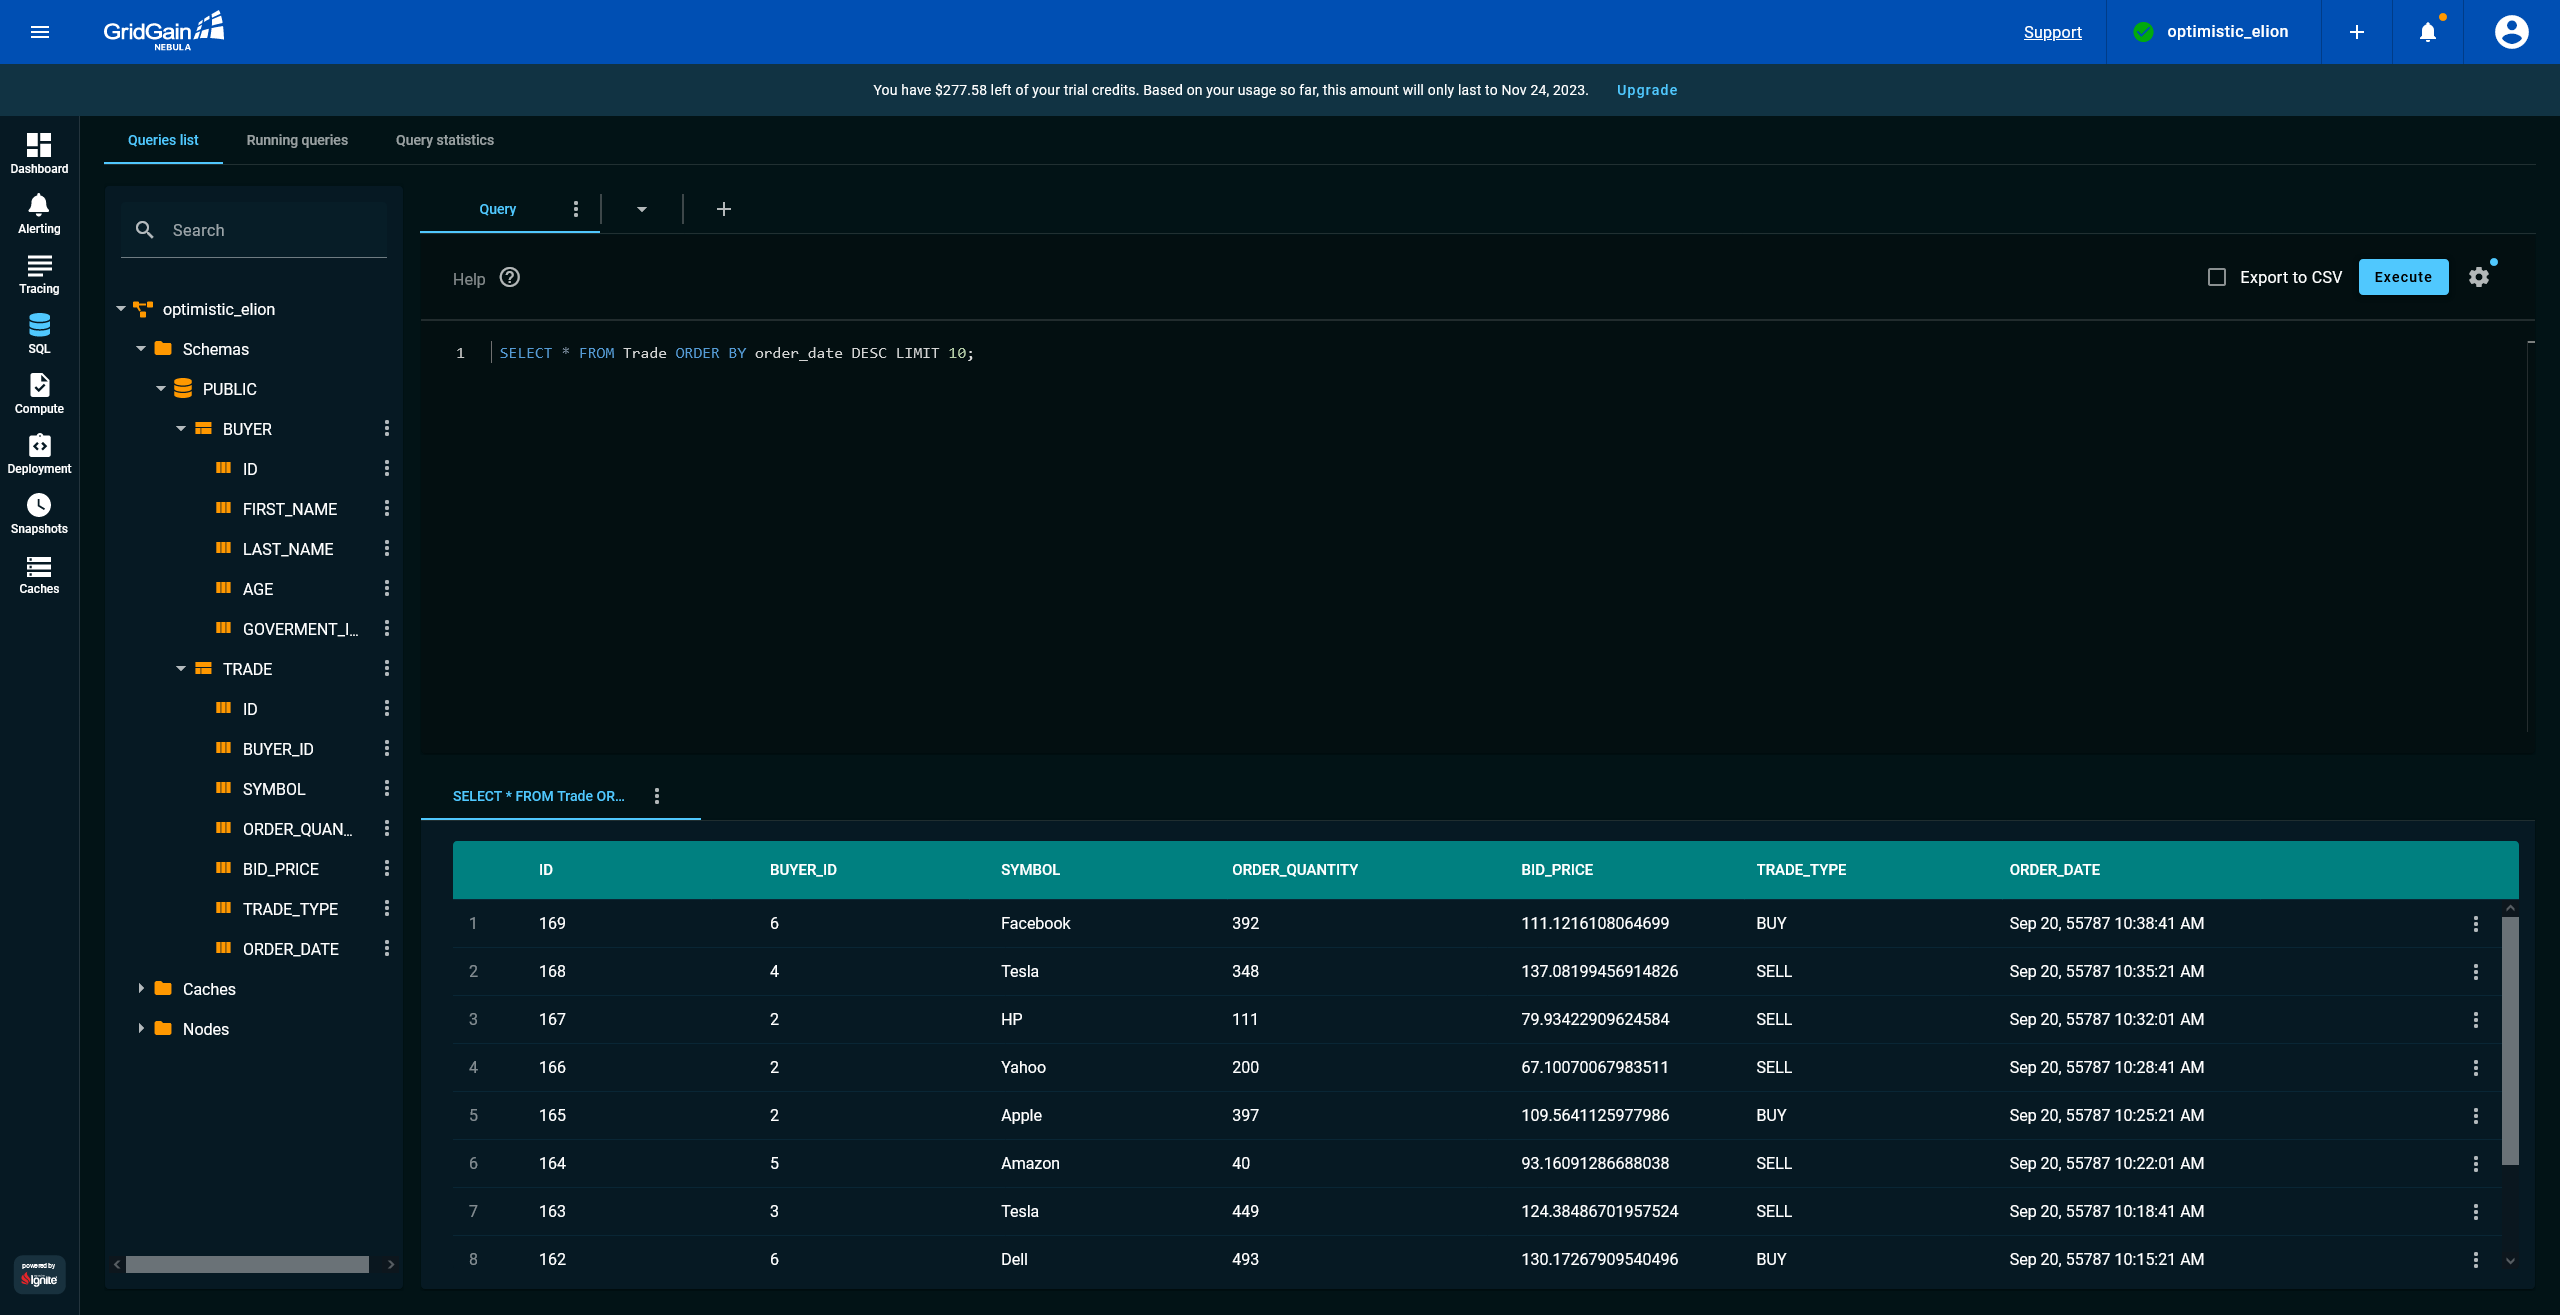Open actions menu for SYMBOL column
2560x1315 pixels.
(x=387, y=788)
